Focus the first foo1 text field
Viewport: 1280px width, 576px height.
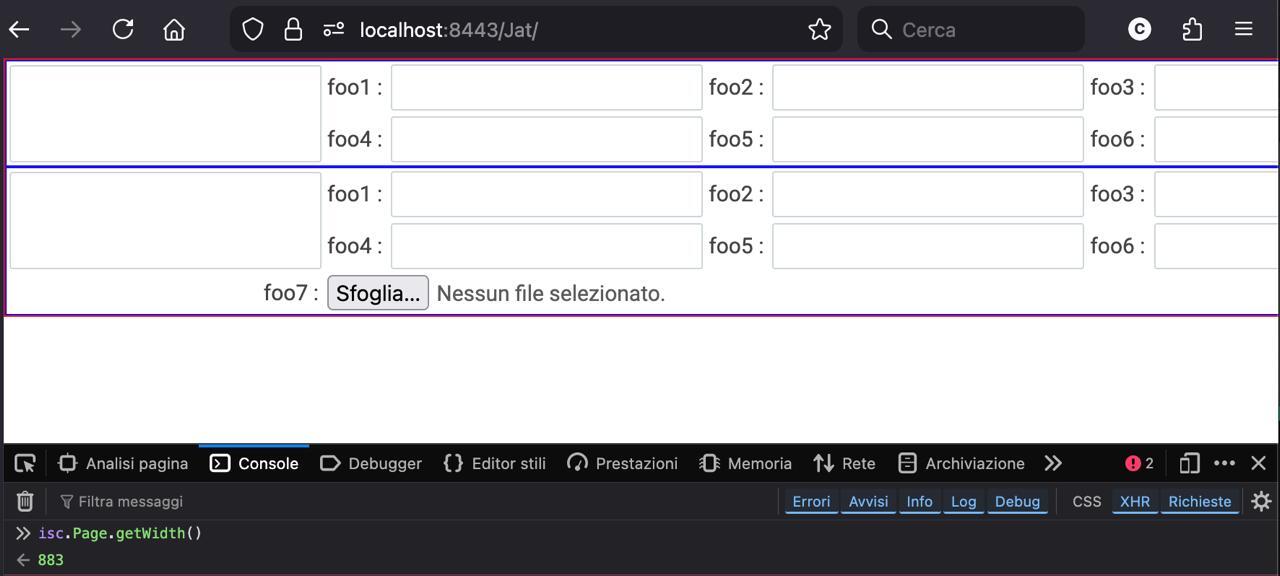[x=546, y=87]
